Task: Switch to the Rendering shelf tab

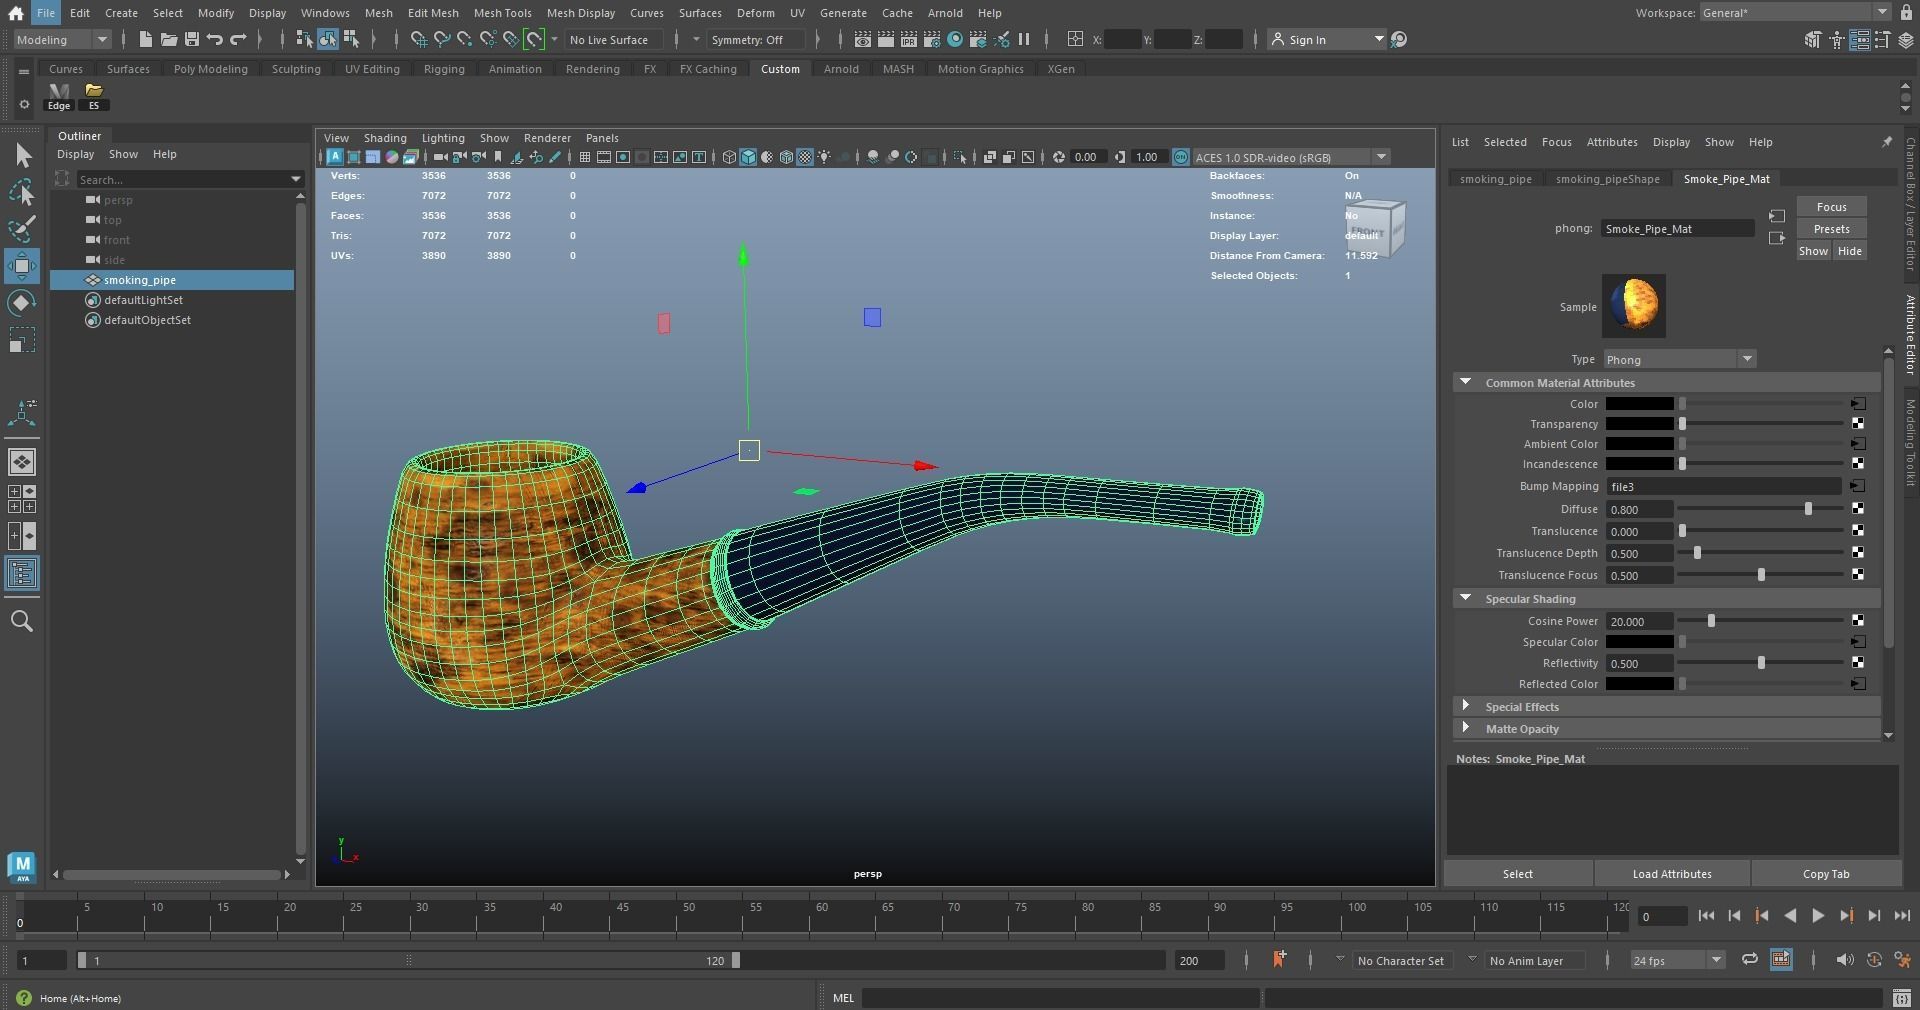Action: click(x=592, y=69)
